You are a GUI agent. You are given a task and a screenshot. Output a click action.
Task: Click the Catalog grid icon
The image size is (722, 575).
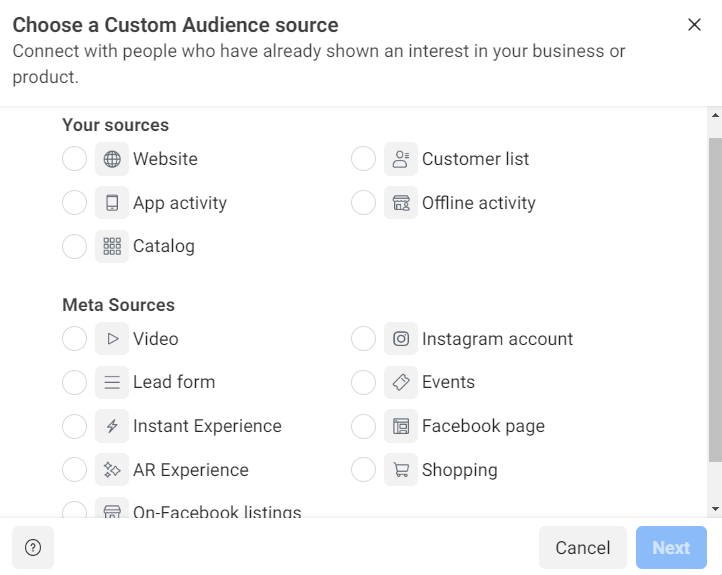click(112, 246)
